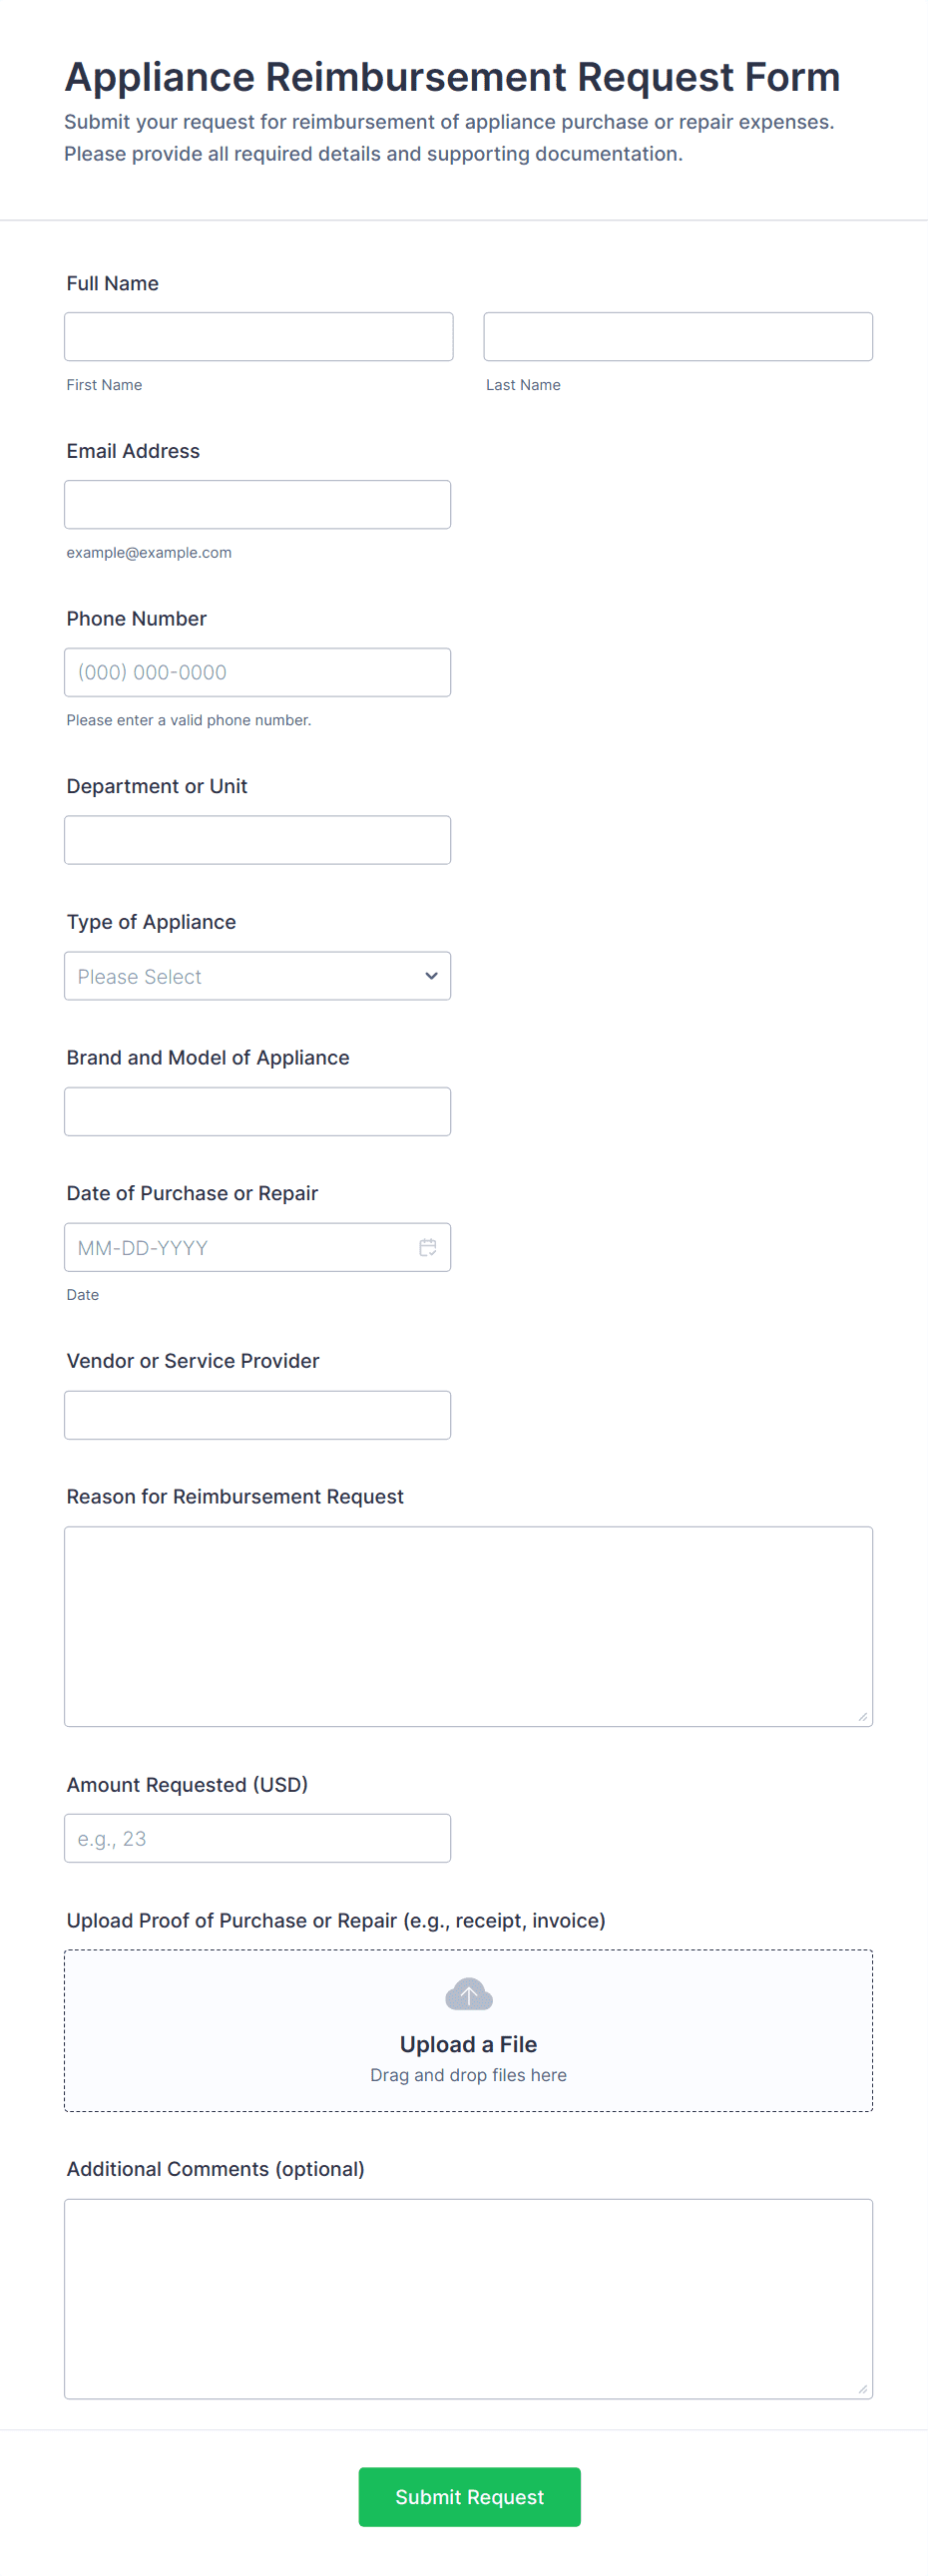Click the Additional Comments resize handle

(862, 2389)
